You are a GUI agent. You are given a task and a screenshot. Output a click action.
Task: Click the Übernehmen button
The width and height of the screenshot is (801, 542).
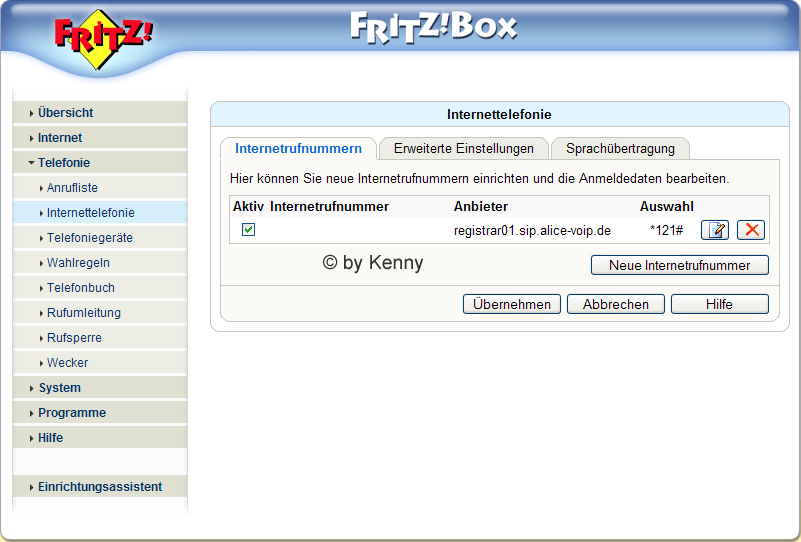pyautogui.click(x=512, y=304)
